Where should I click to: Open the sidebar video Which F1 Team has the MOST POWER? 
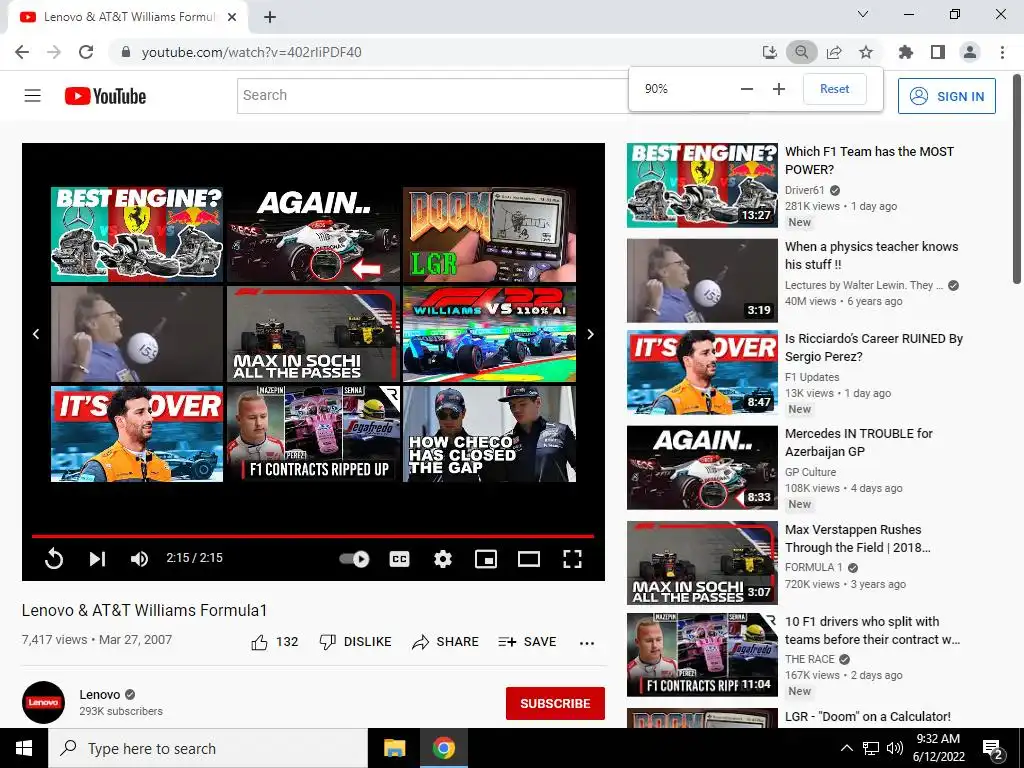869,160
